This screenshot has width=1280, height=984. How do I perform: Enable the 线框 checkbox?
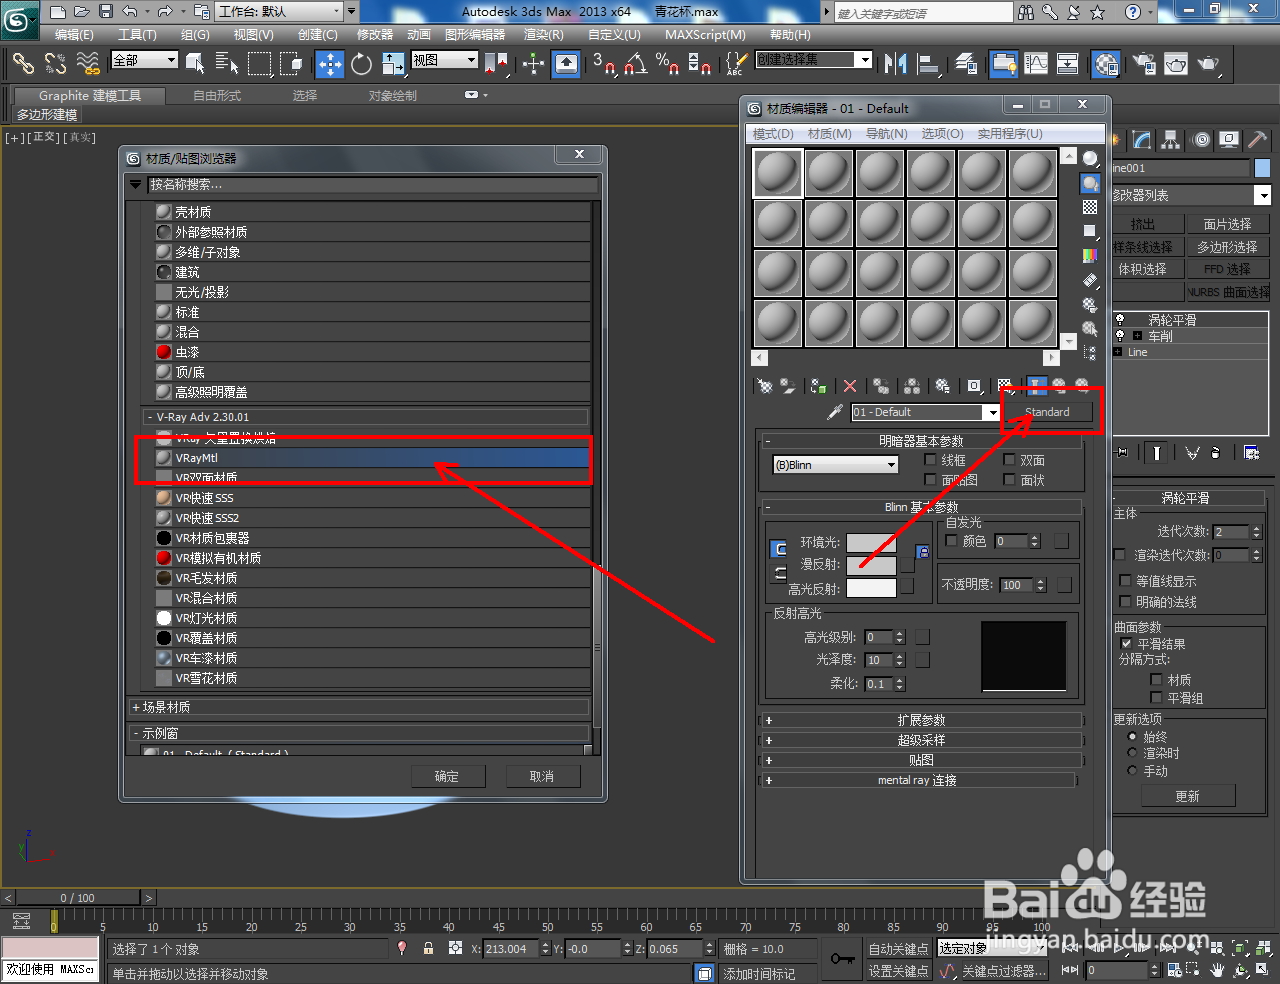pyautogui.click(x=930, y=460)
